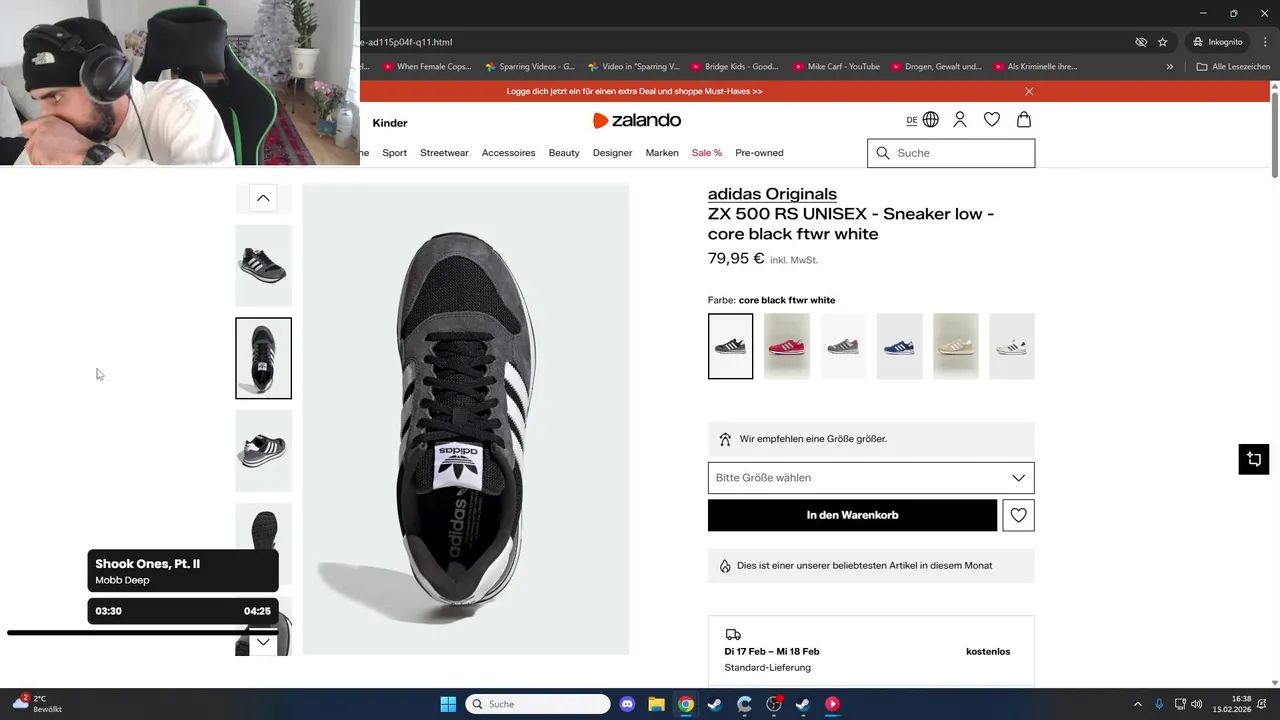
Task: Open the volume control in system tray
Action: [1198, 704]
